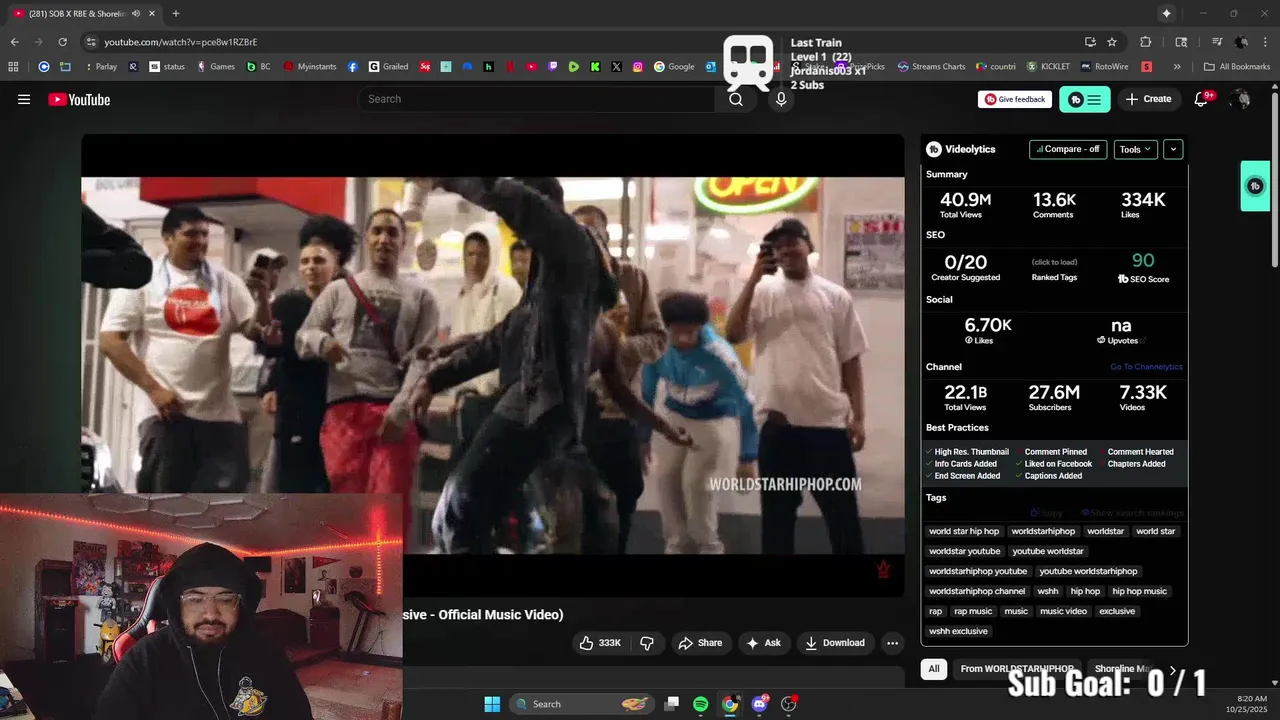Collapse the Videolytics panel chevron
Image resolution: width=1280 pixels, height=720 pixels.
pyautogui.click(x=1173, y=149)
